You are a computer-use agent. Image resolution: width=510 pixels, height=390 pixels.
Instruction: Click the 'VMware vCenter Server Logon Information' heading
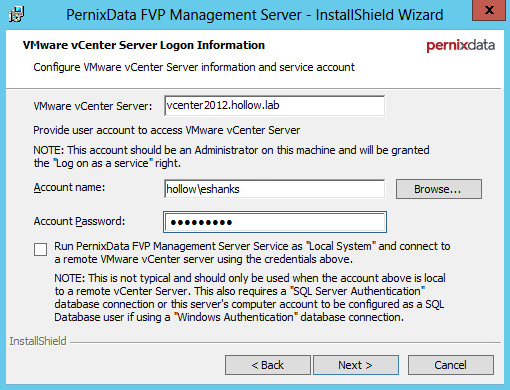pos(144,45)
